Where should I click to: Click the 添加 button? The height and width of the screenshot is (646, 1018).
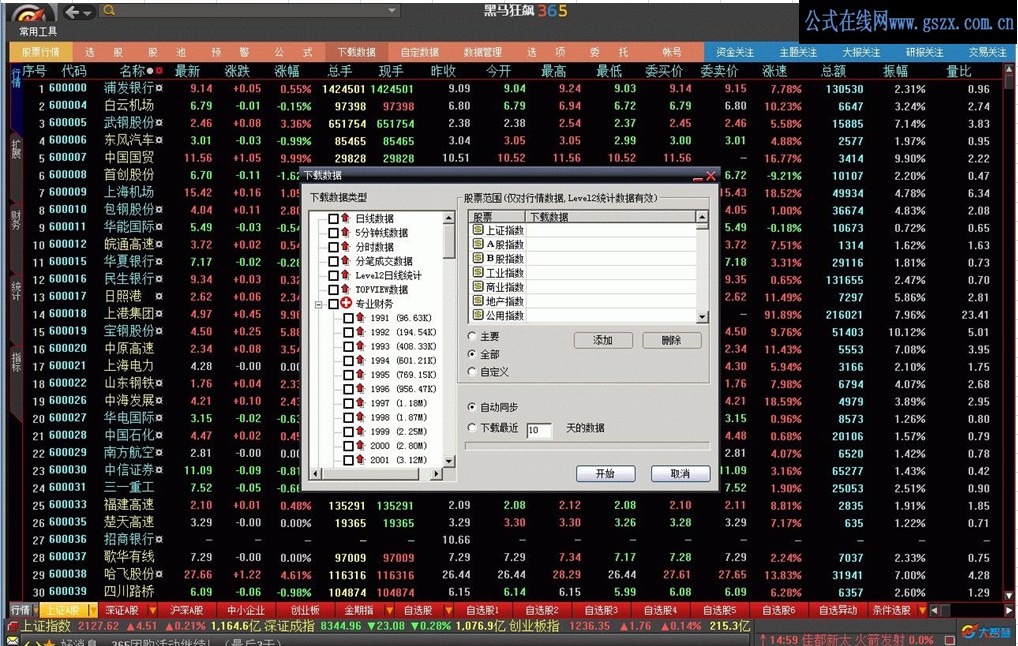(x=603, y=340)
